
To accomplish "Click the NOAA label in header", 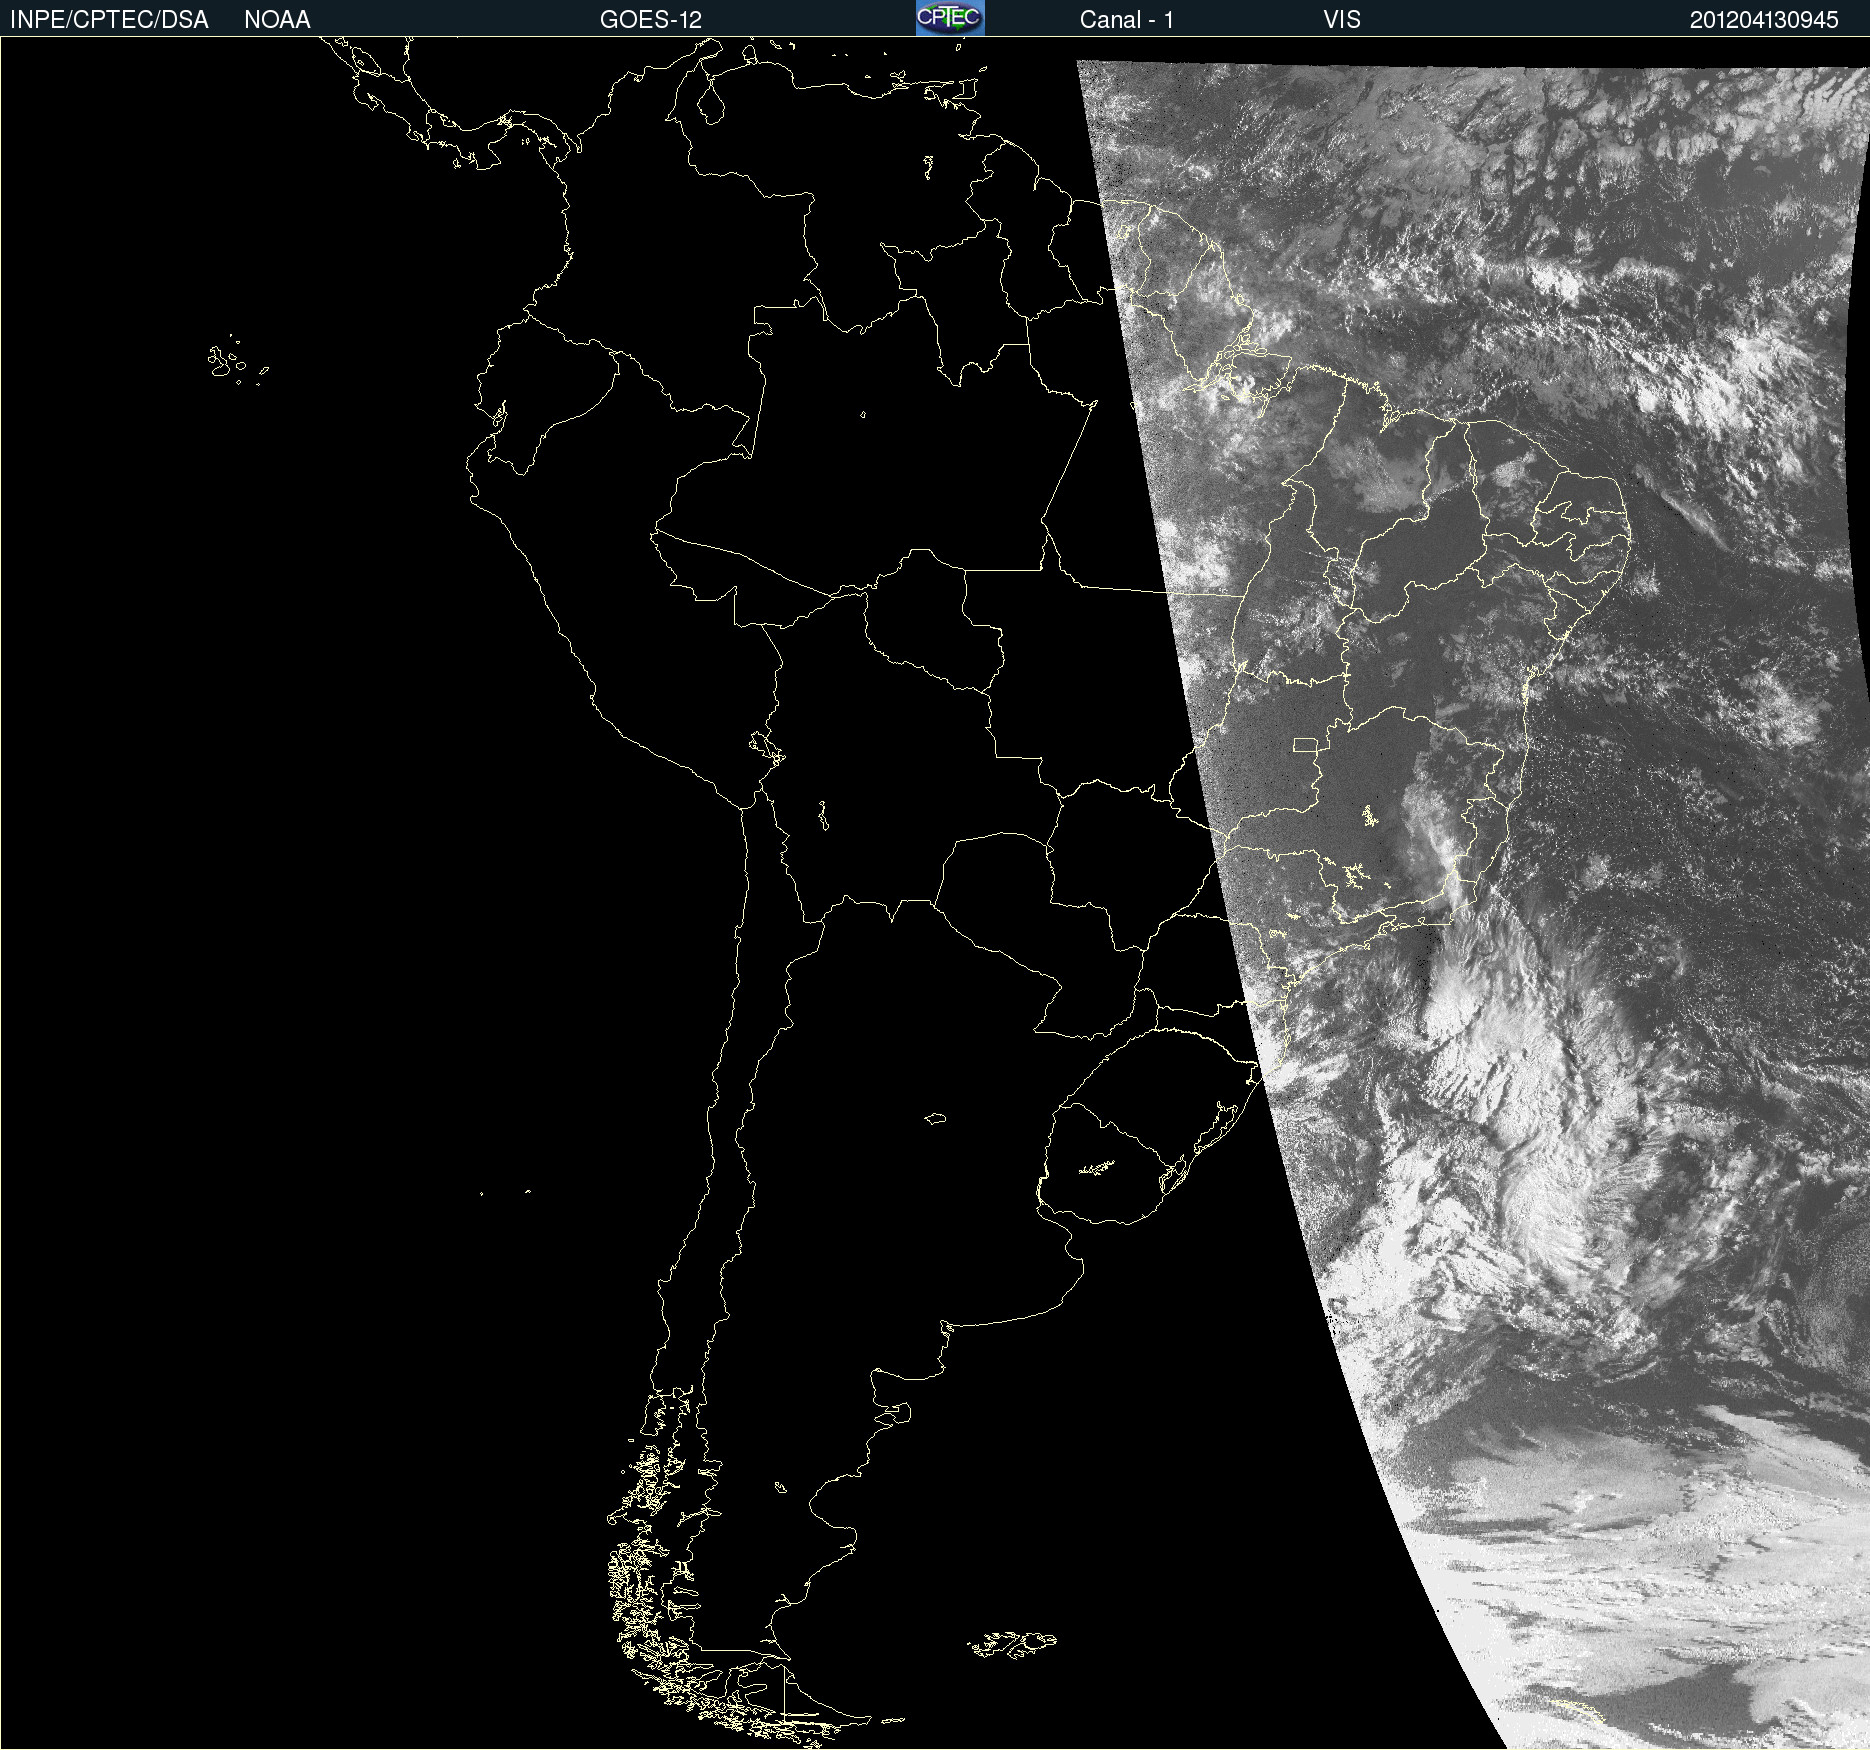I will (x=277, y=20).
